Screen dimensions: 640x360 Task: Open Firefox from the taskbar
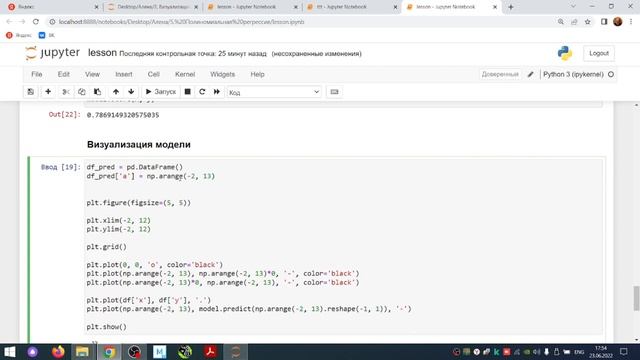[58, 352]
